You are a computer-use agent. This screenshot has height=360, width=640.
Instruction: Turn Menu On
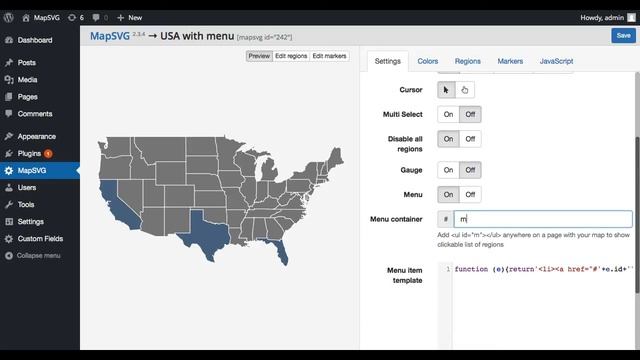pyautogui.click(x=448, y=195)
